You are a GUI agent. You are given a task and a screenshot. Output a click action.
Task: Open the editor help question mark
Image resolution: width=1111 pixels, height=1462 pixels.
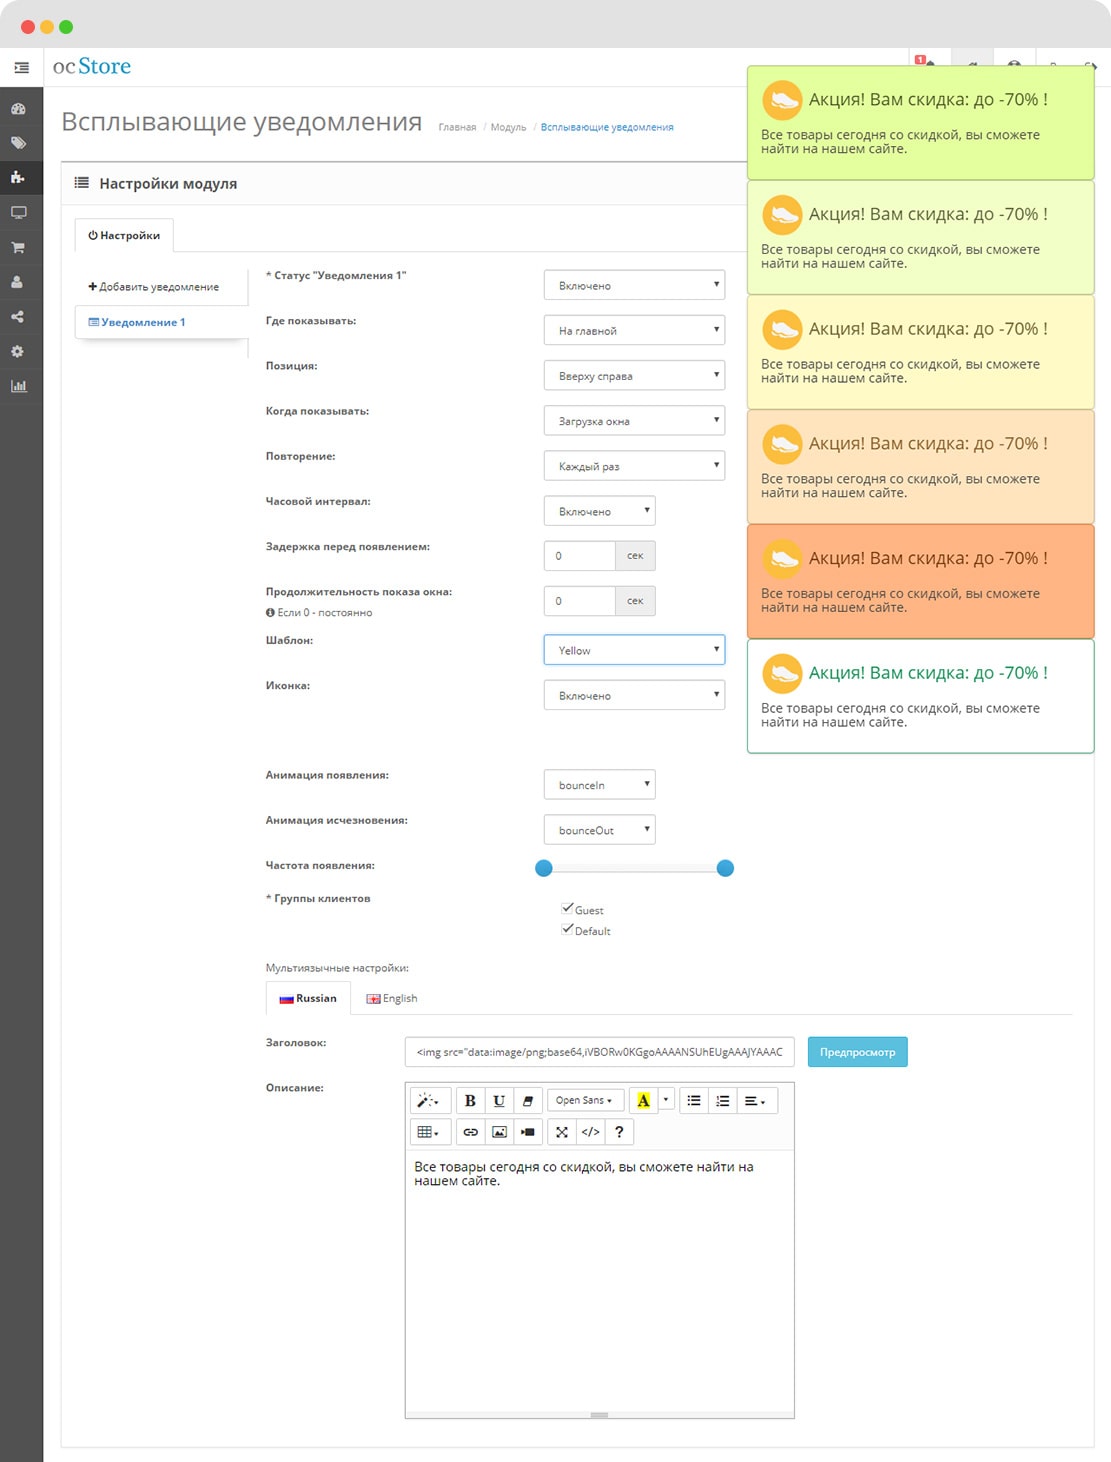pyautogui.click(x=619, y=1132)
